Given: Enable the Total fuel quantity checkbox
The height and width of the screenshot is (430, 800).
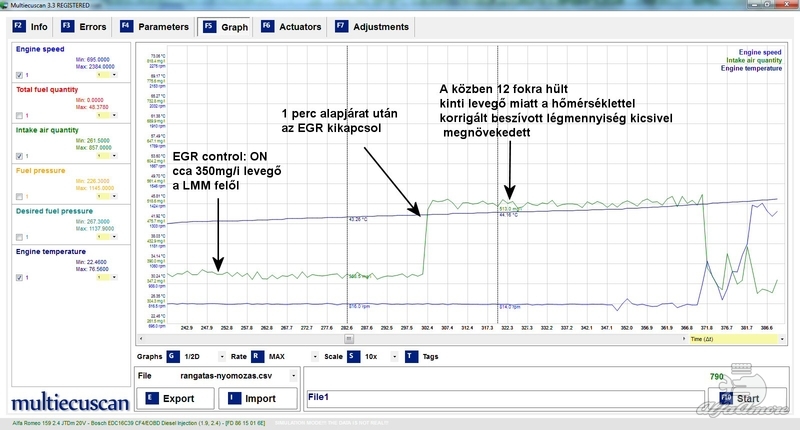Looking at the screenshot, I should click(x=20, y=114).
